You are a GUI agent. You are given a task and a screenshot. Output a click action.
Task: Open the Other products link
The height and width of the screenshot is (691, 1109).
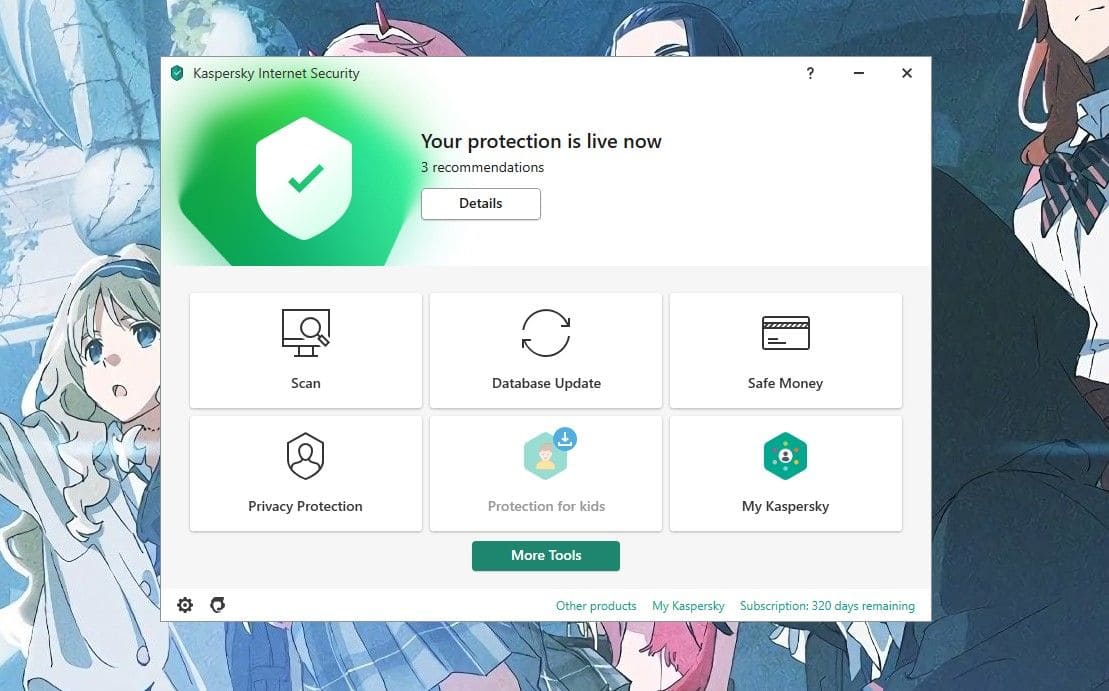tap(596, 606)
